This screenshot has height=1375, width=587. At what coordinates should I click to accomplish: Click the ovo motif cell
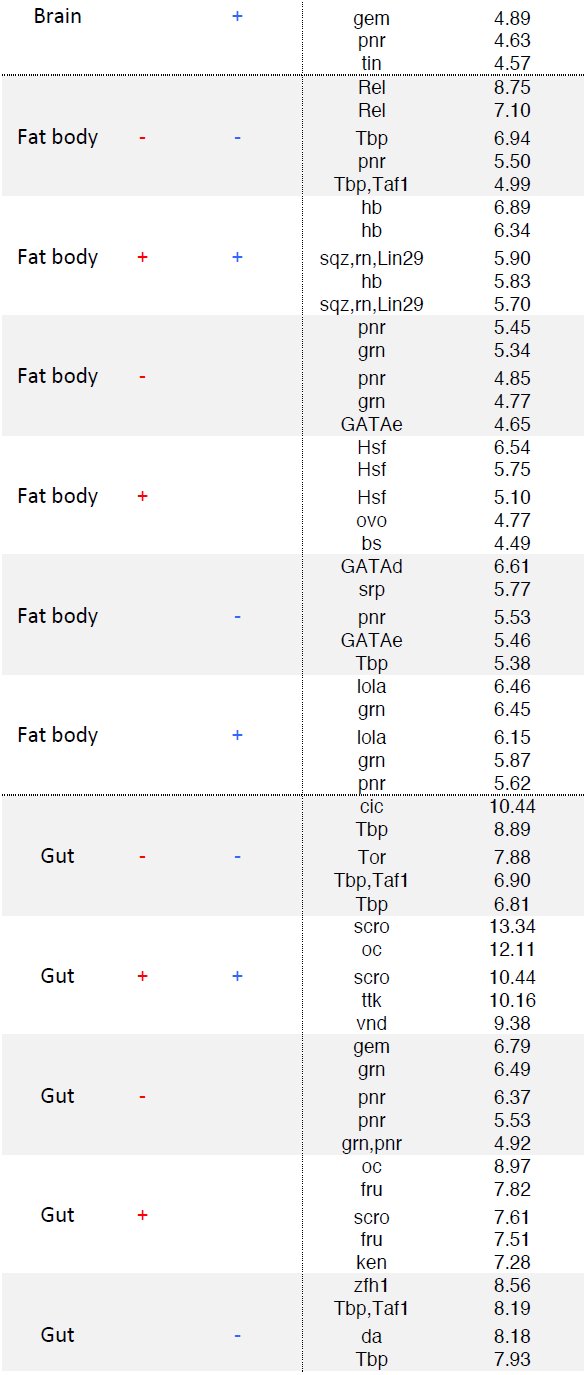(x=372, y=520)
